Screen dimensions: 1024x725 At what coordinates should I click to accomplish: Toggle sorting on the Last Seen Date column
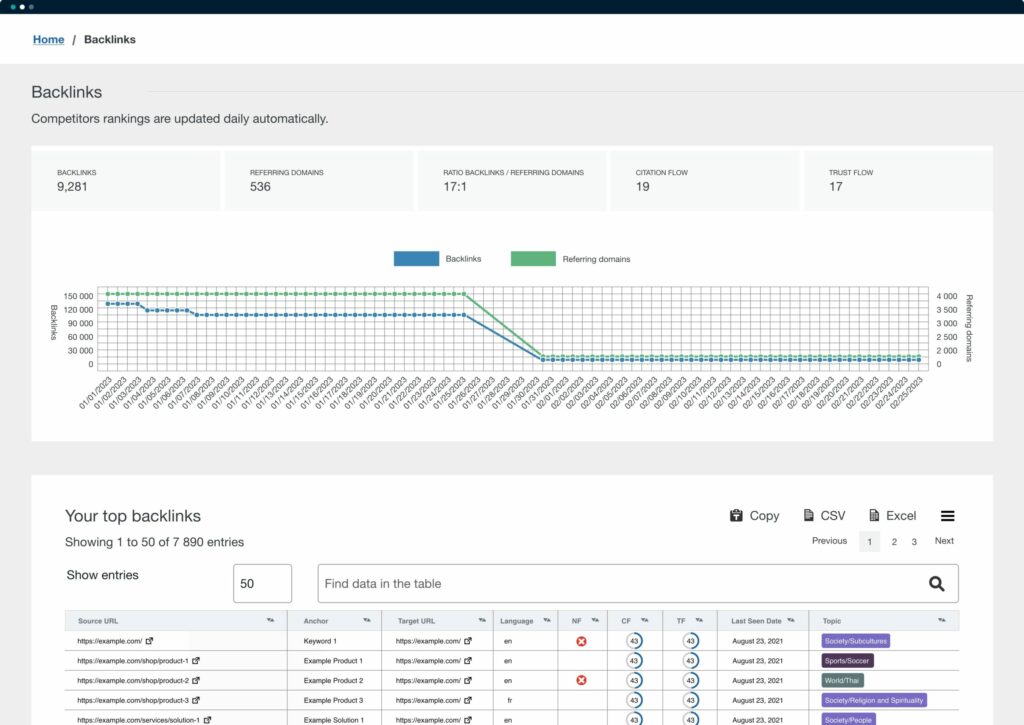[x=792, y=619]
